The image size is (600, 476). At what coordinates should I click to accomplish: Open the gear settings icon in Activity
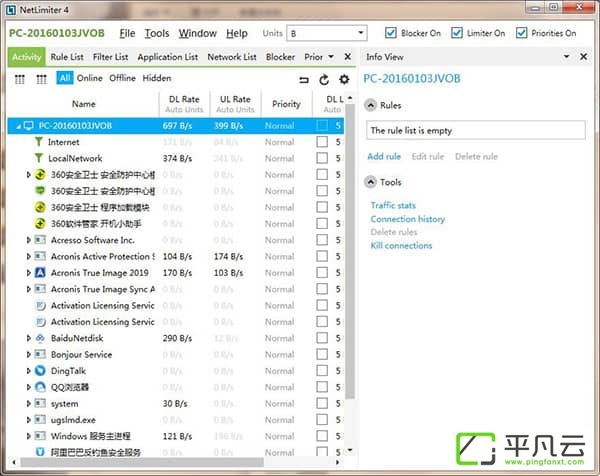pyautogui.click(x=344, y=79)
